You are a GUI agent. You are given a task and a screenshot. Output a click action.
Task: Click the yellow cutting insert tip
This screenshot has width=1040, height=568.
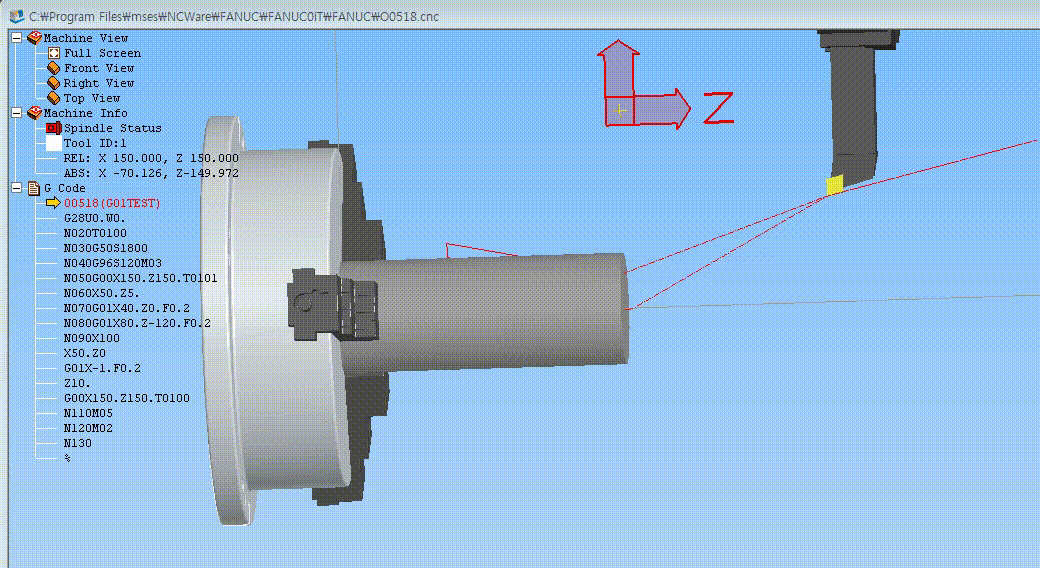tap(834, 184)
